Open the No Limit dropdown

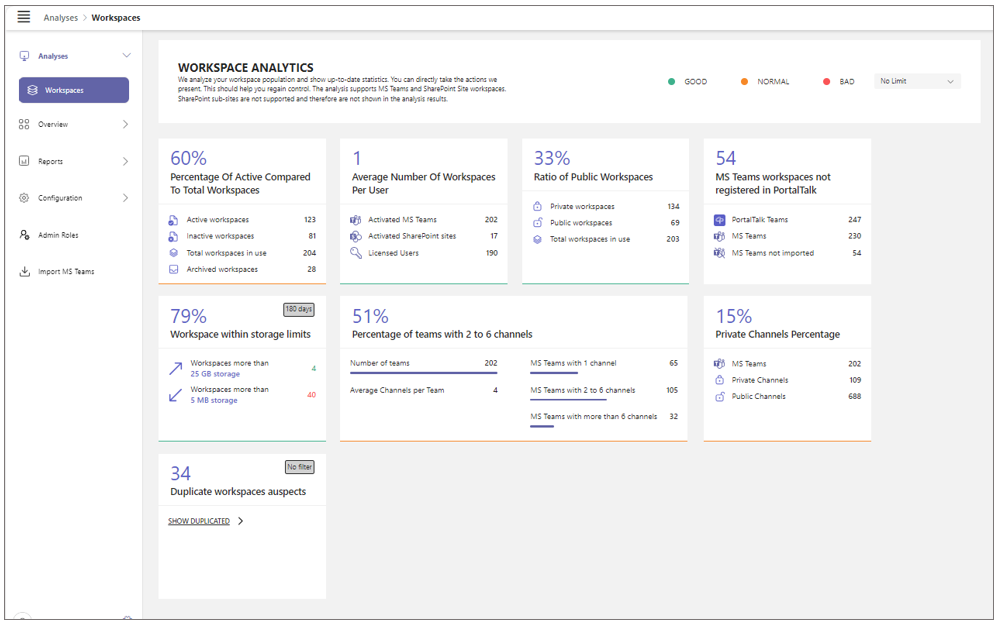[917, 81]
